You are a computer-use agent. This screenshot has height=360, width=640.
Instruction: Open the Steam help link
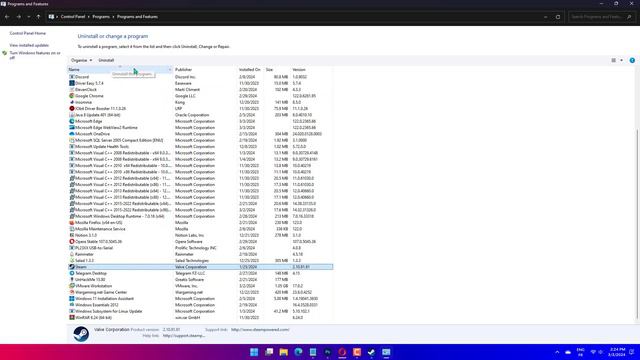click(184, 336)
